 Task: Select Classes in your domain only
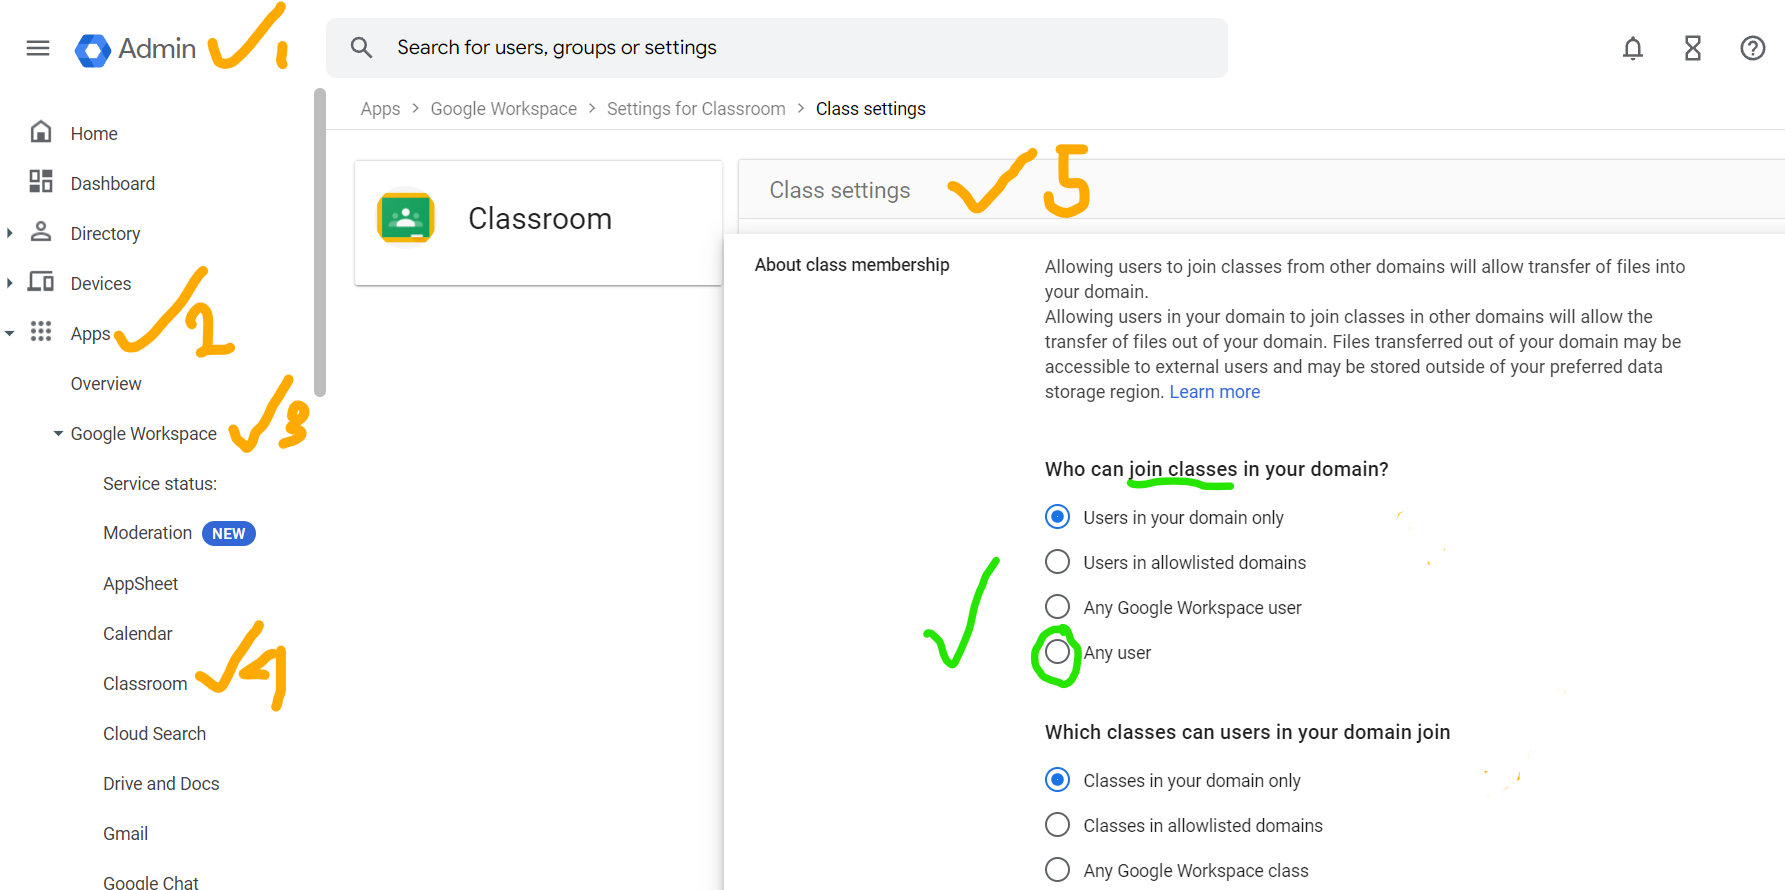coord(1057,780)
